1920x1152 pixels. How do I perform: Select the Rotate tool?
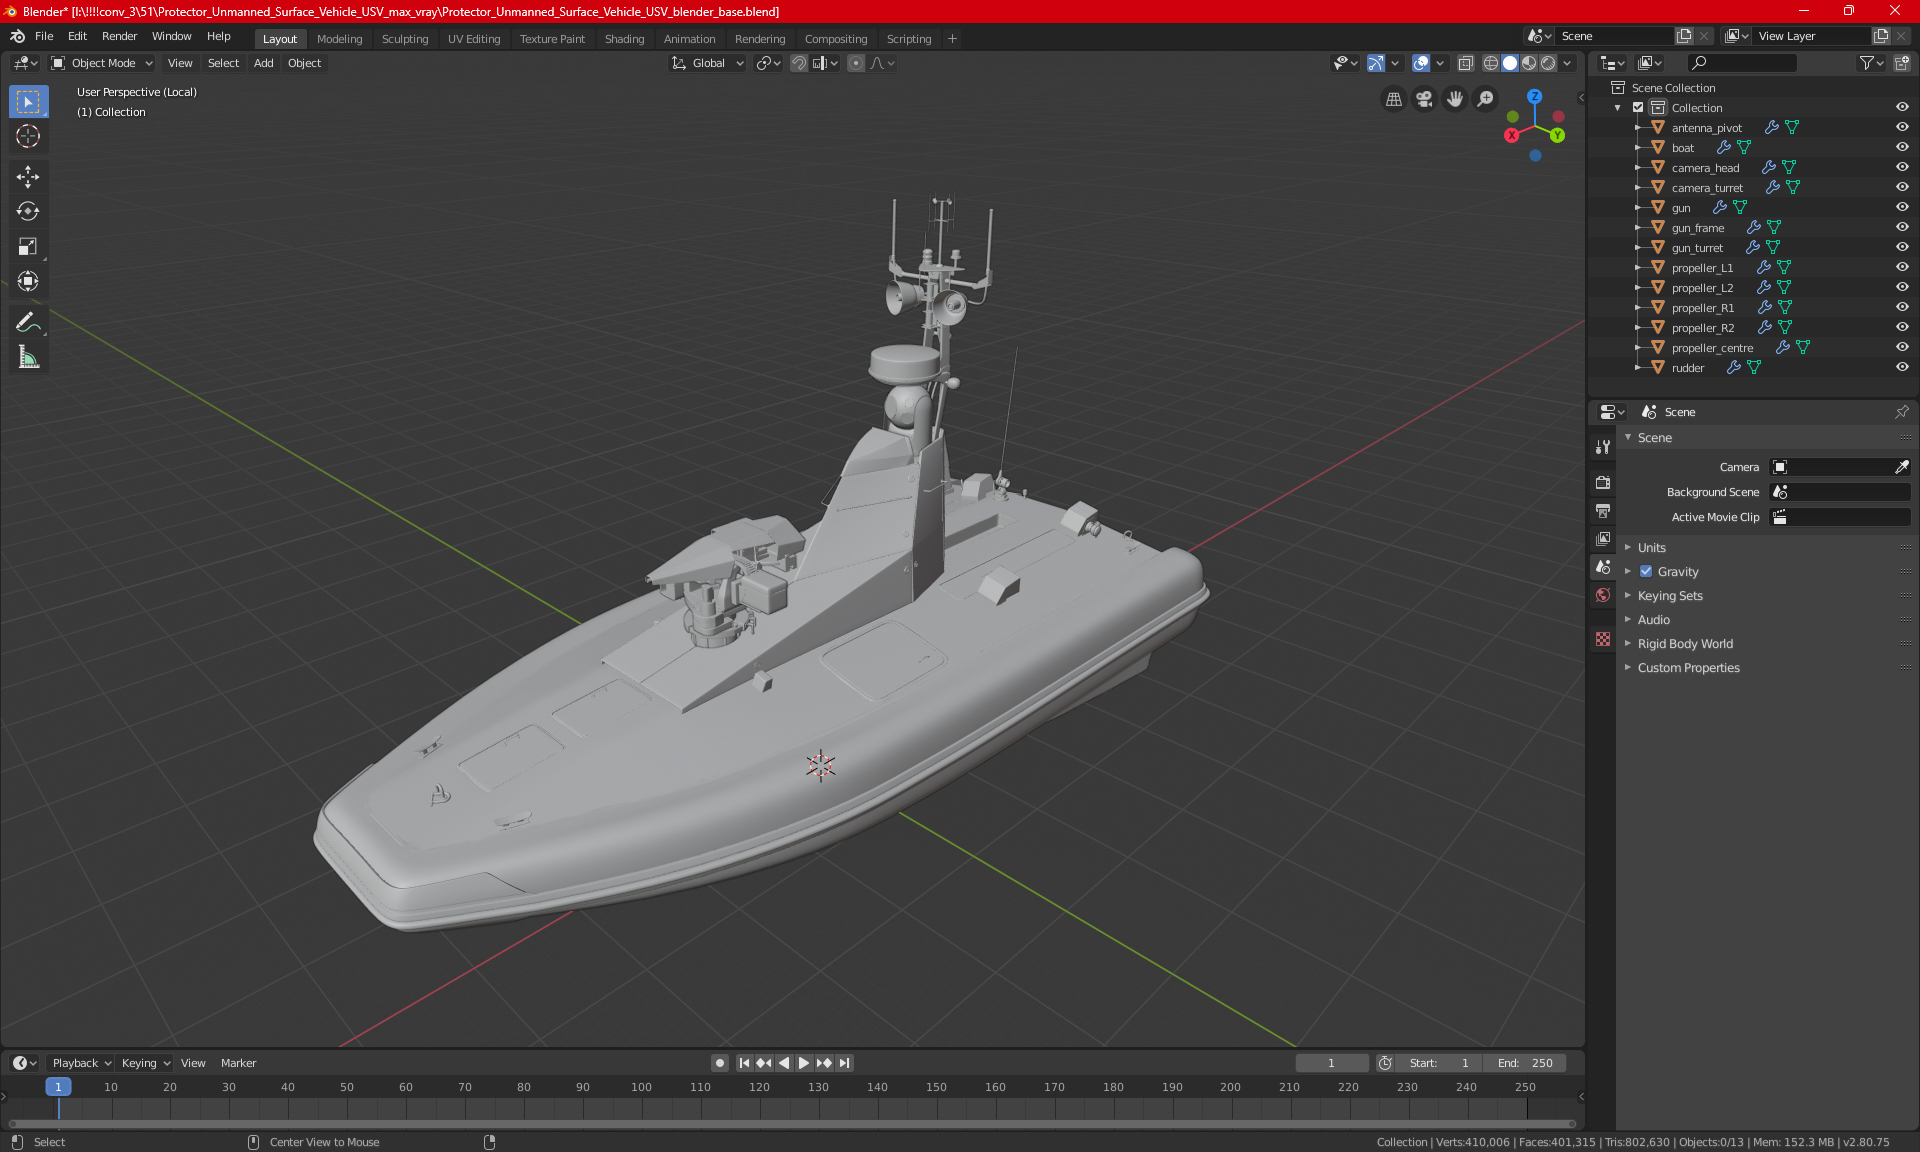pyautogui.click(x=28, y=211)
